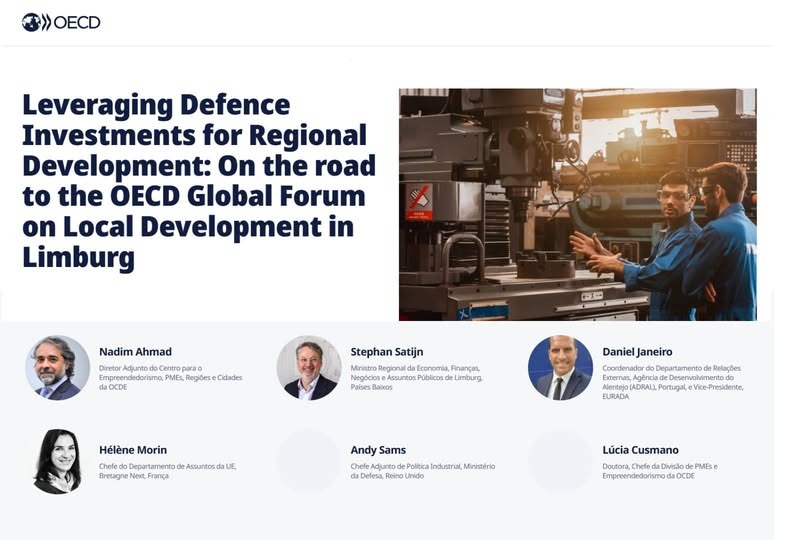Viewport: 787px width, 540px height.
Task: Click the blank avatar beside Andy Sams
Action: (x=309, y=461)
